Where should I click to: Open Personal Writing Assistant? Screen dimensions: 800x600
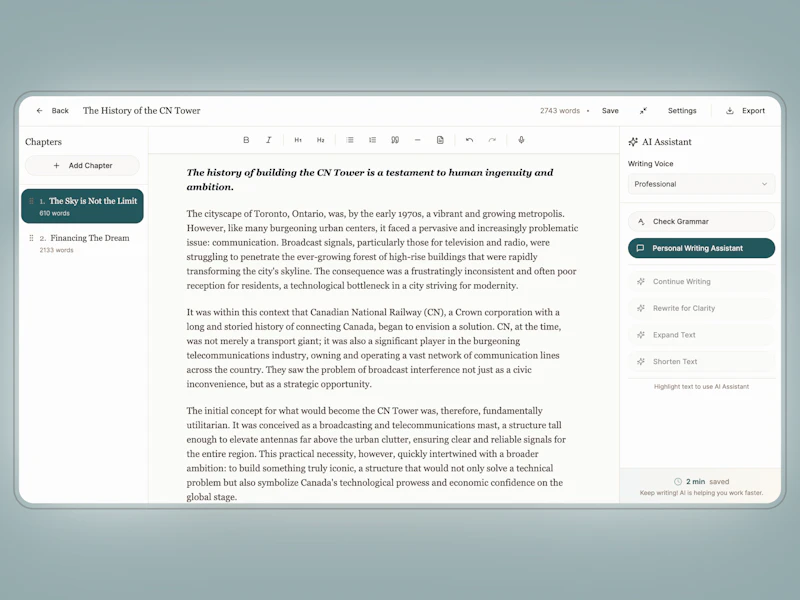coord(701,248)
